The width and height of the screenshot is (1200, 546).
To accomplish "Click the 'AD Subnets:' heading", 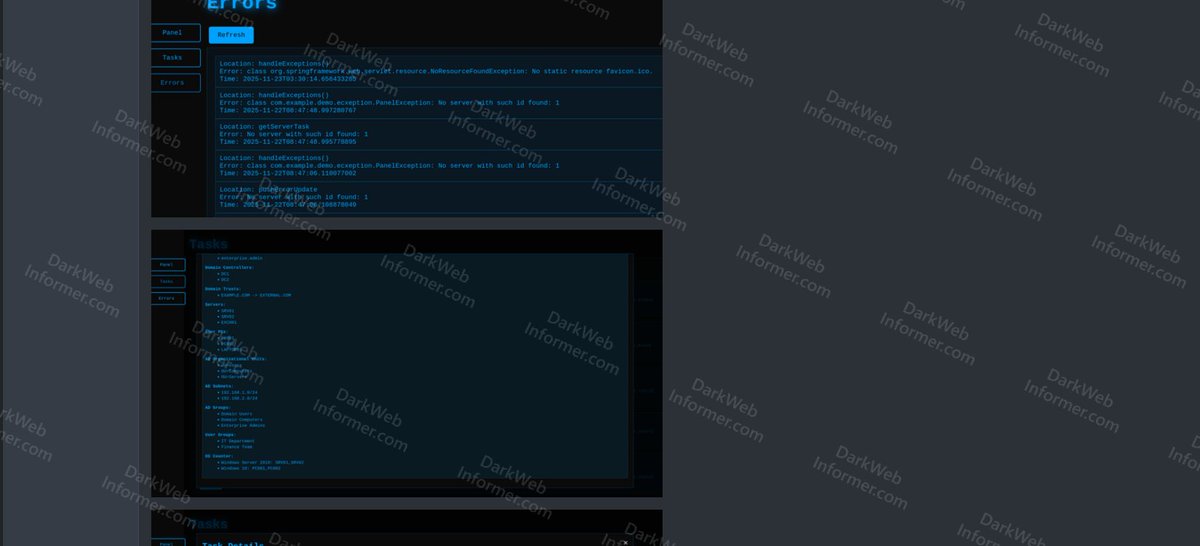I will (218, 386).
